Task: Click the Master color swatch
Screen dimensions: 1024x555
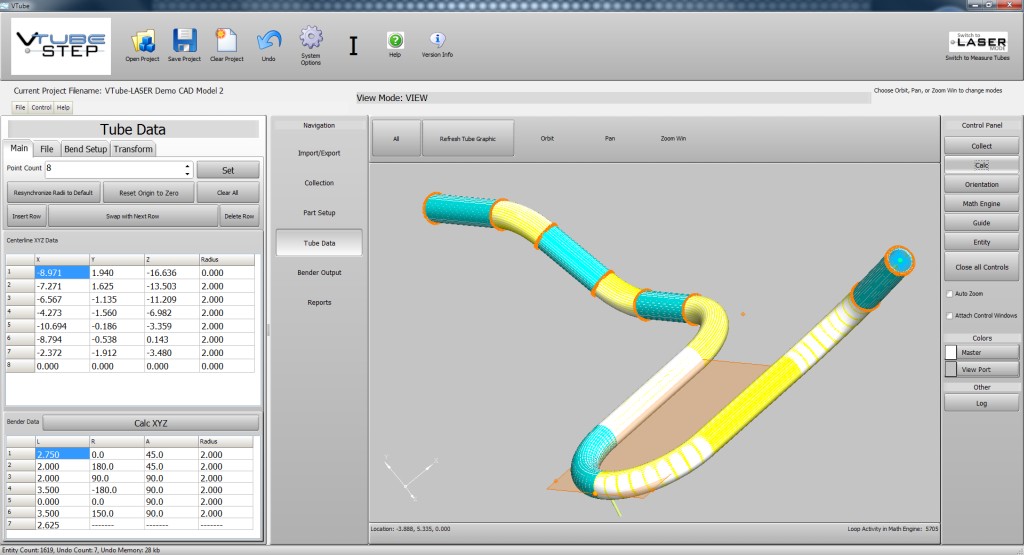Action: tap(951, 352)
